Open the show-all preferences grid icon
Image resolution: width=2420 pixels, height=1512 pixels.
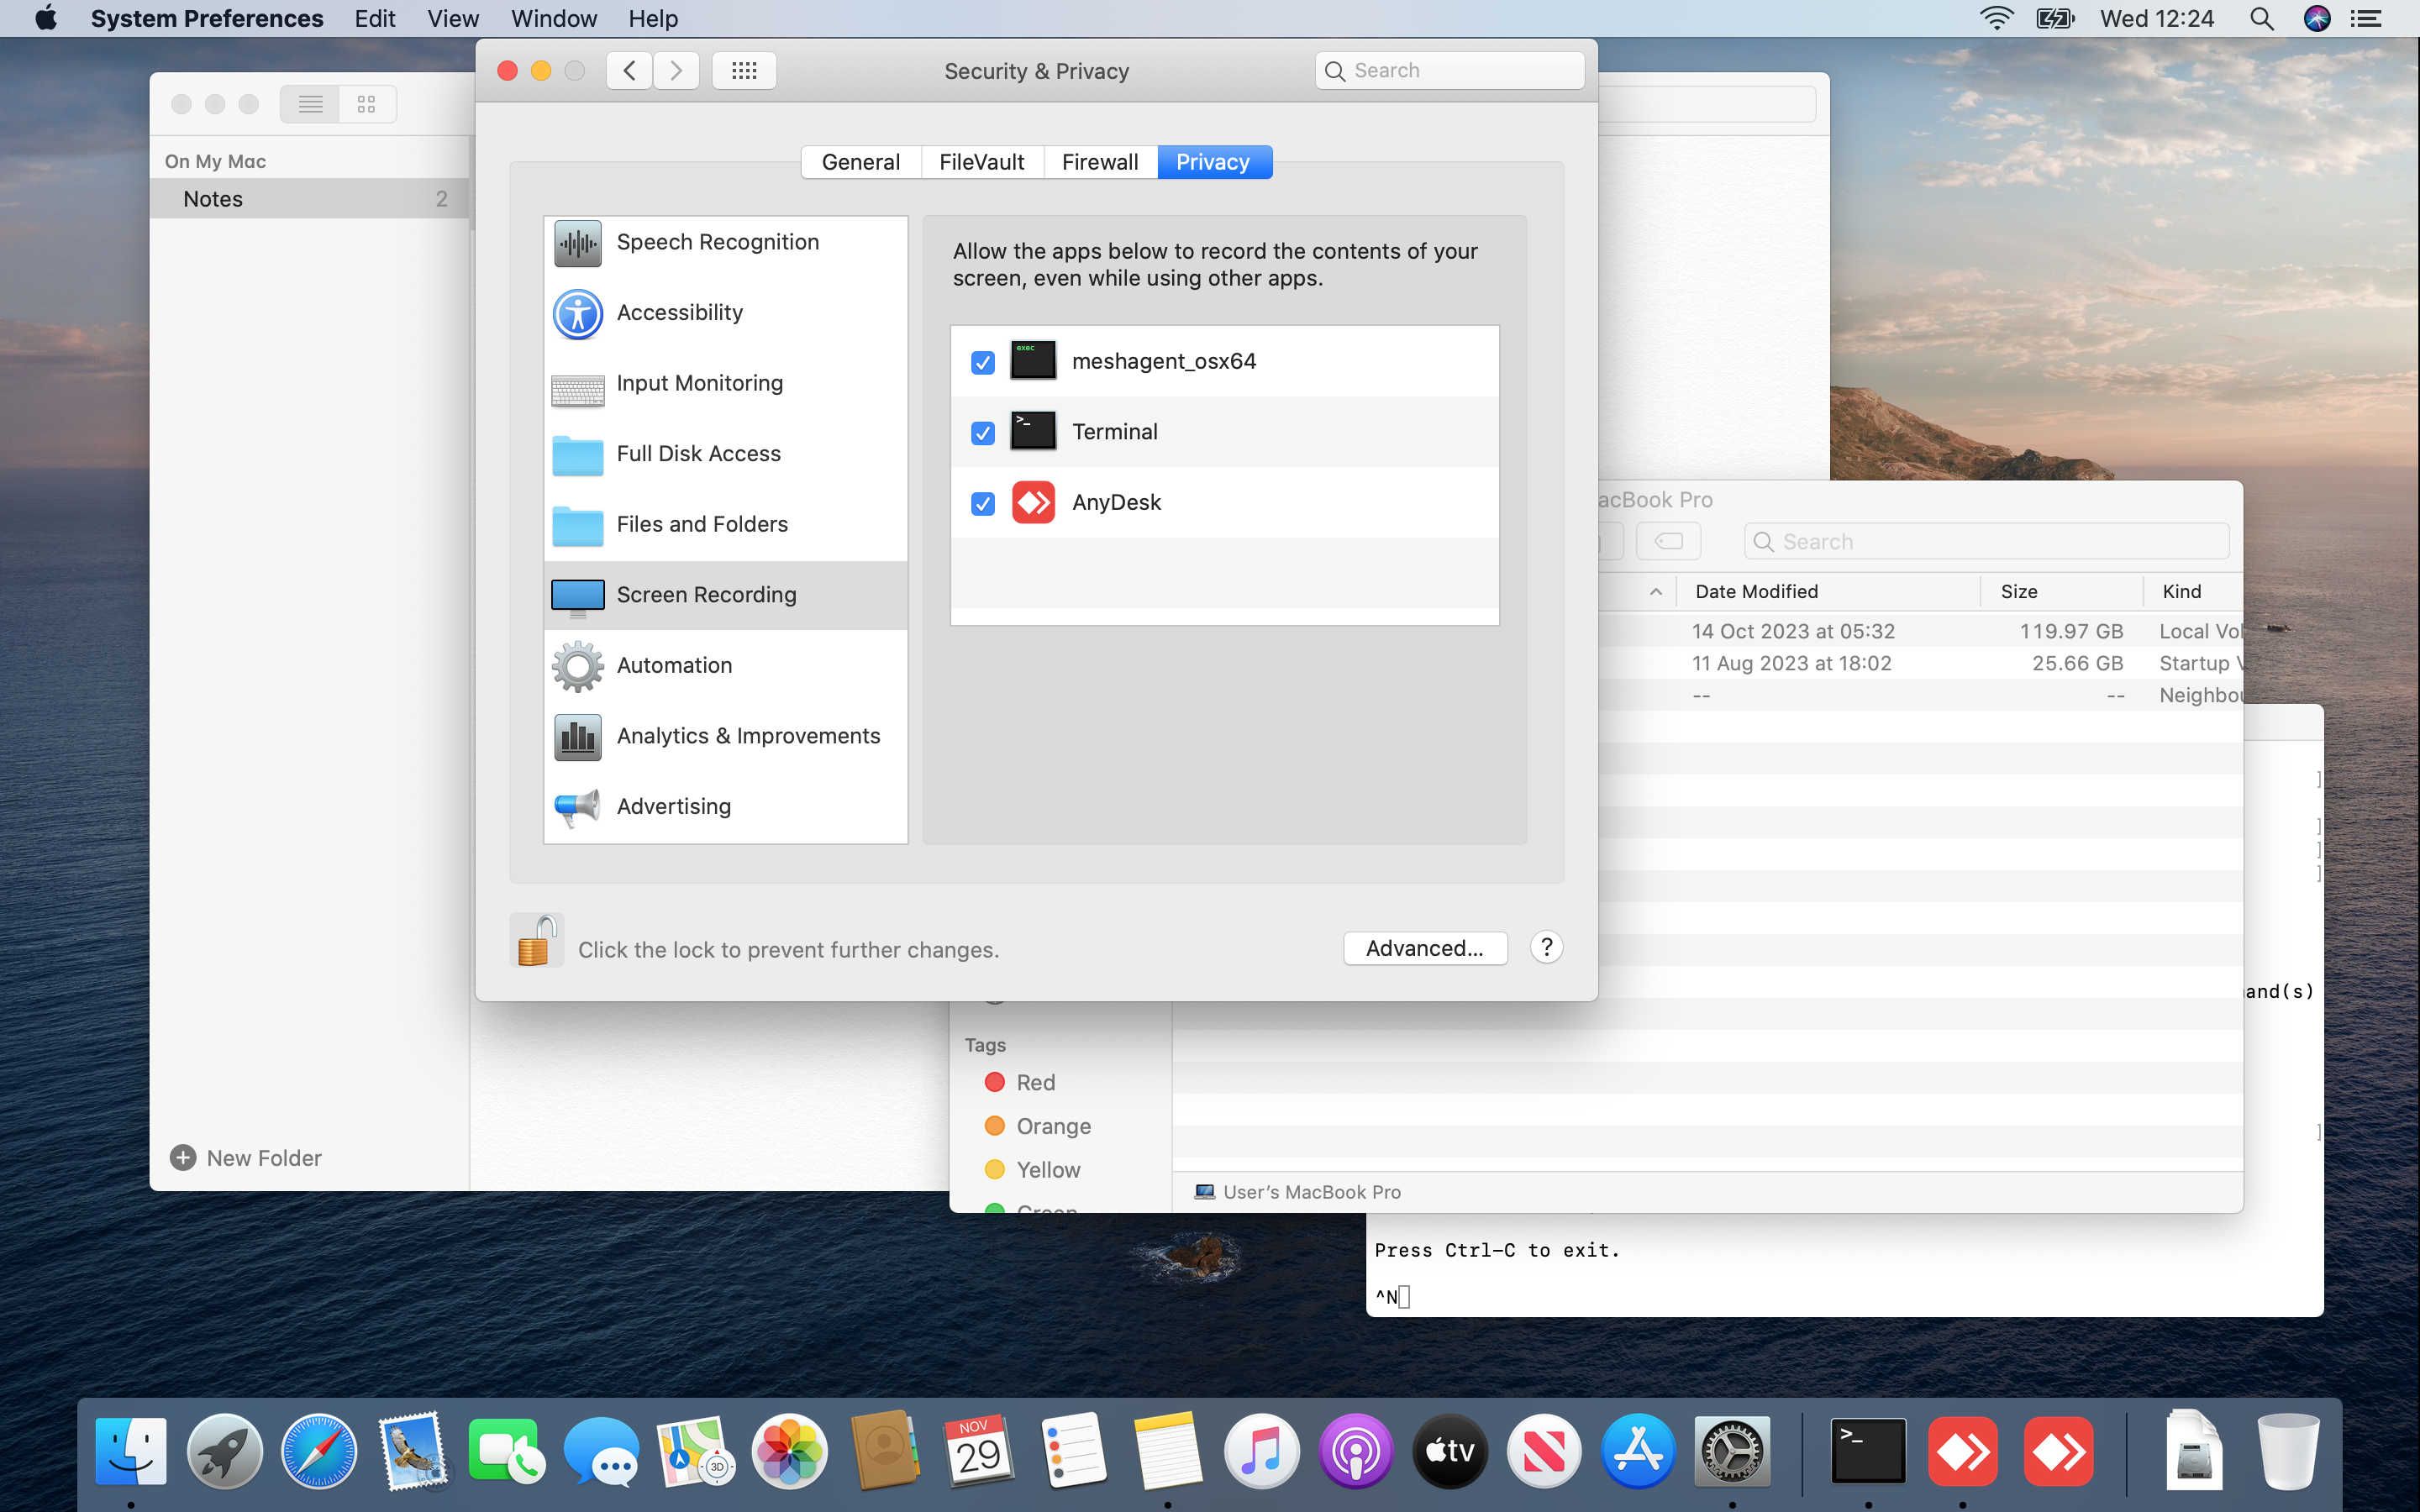point(744,71)
